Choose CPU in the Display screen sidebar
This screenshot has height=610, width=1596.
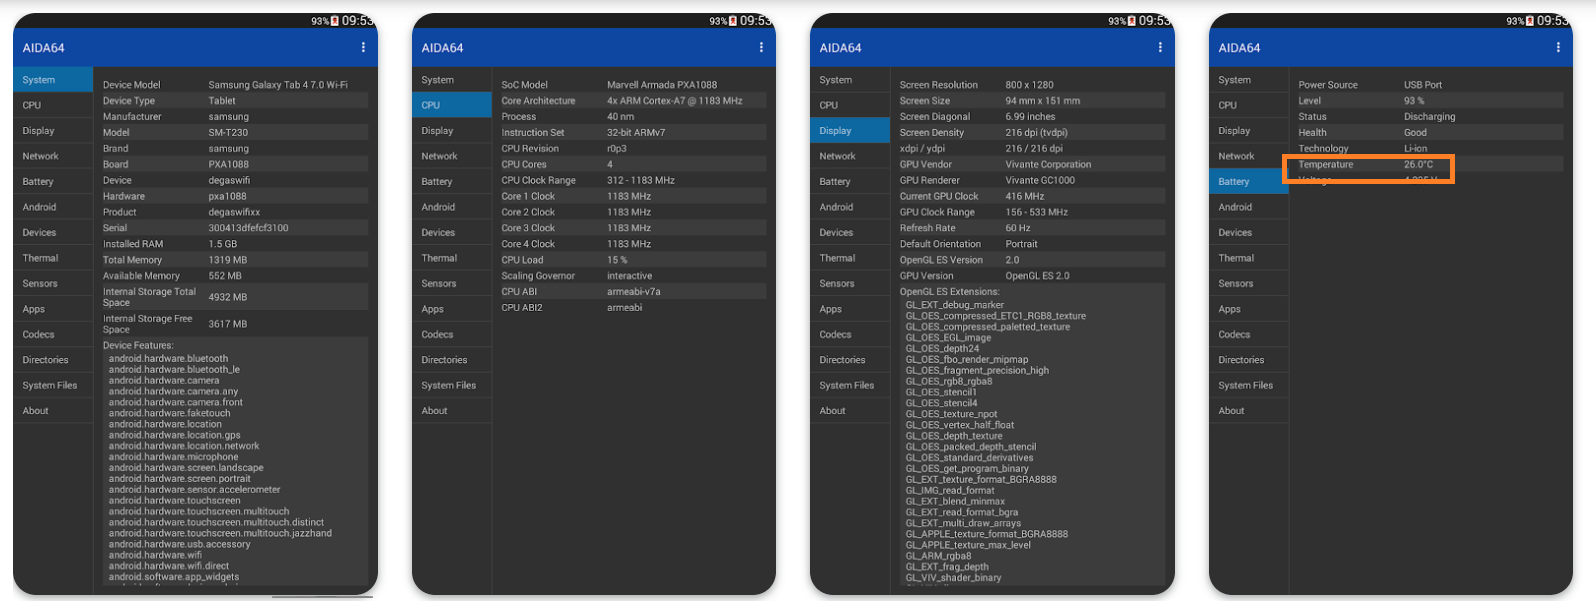pyautogui.click(x=850, y=105)
